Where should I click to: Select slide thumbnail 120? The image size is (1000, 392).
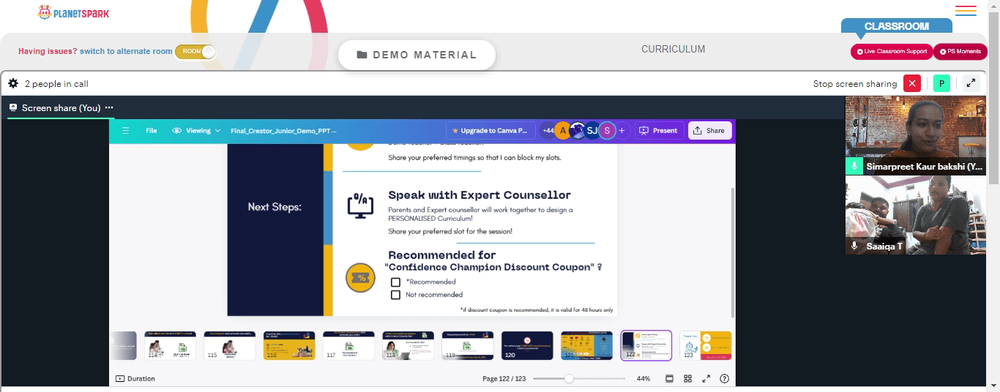point(527,345)
